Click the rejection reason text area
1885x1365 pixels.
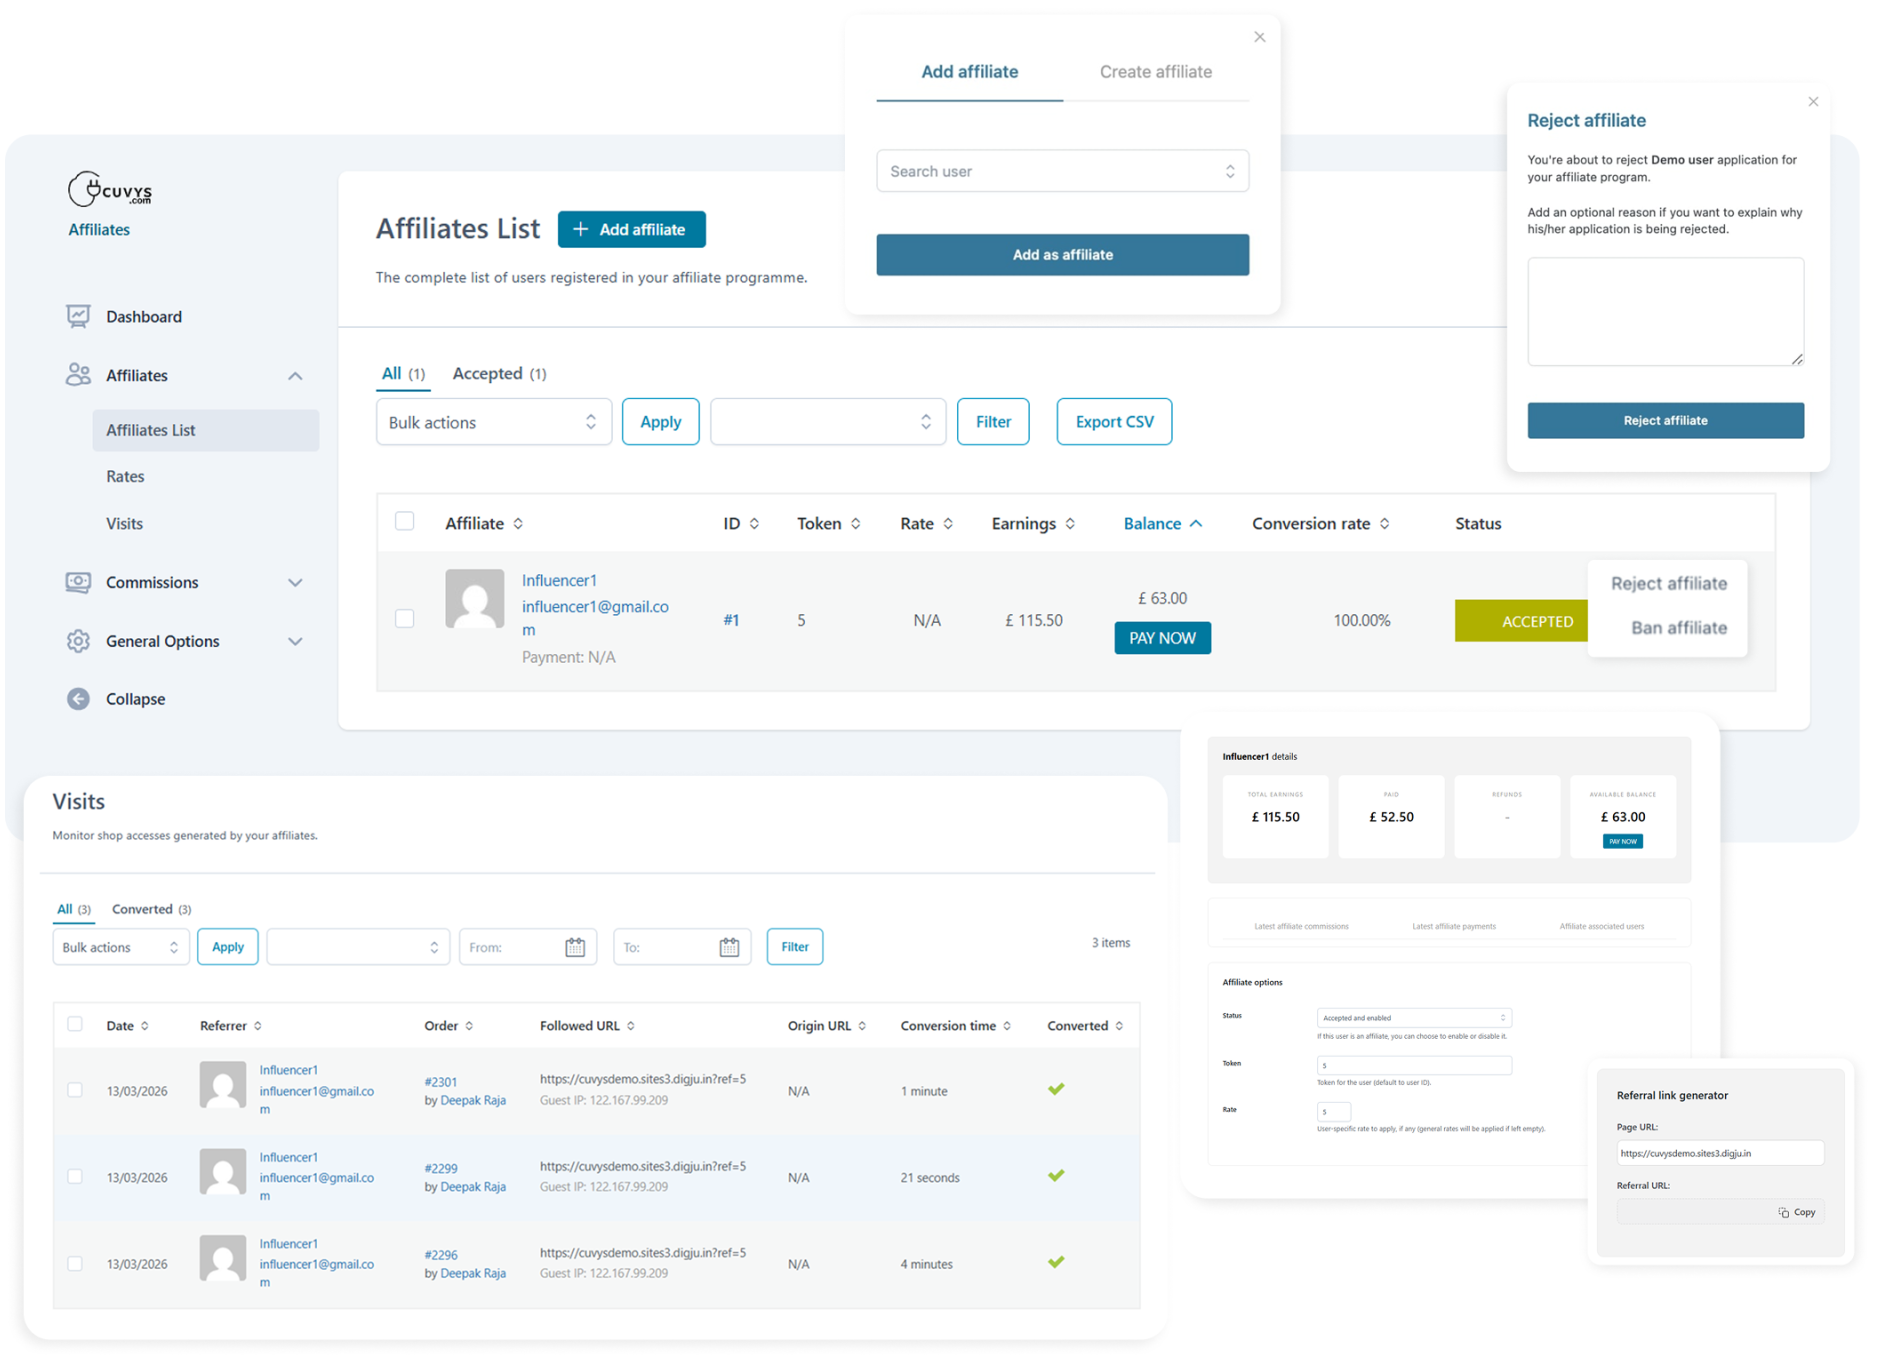1665,311
